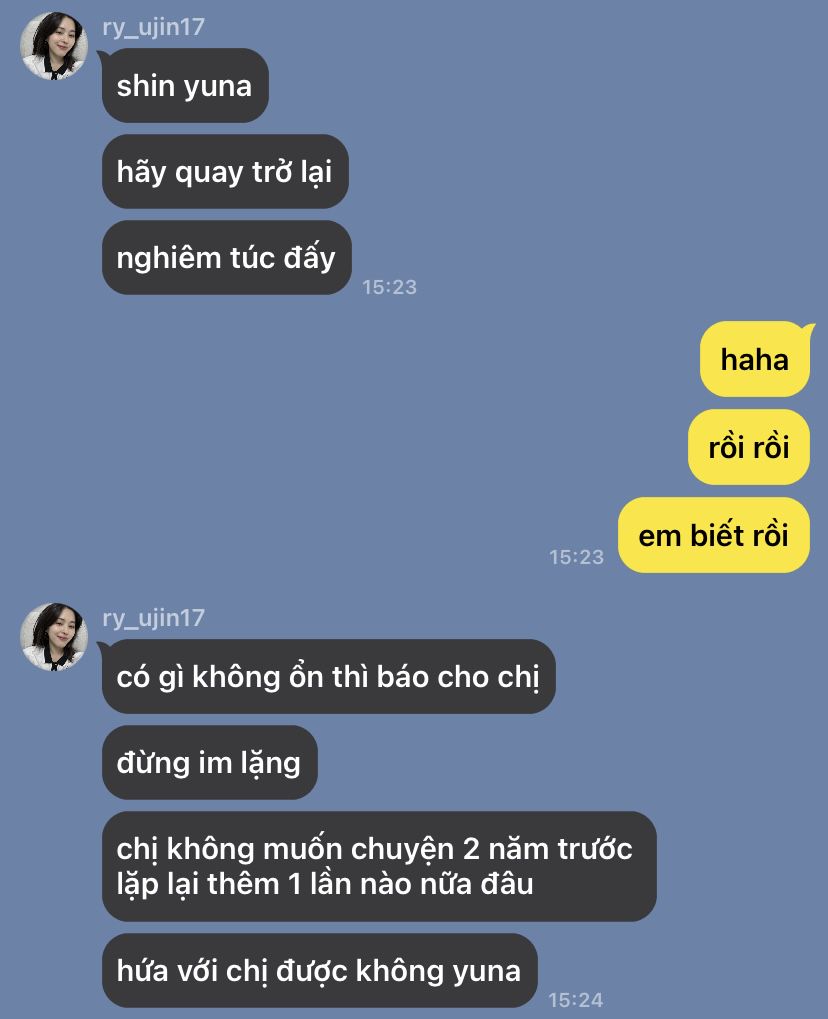Tap the yellow 'em biết rồi' bubble
The width and height of the screenshot is (828, 1019).
(x=714, y=535)
